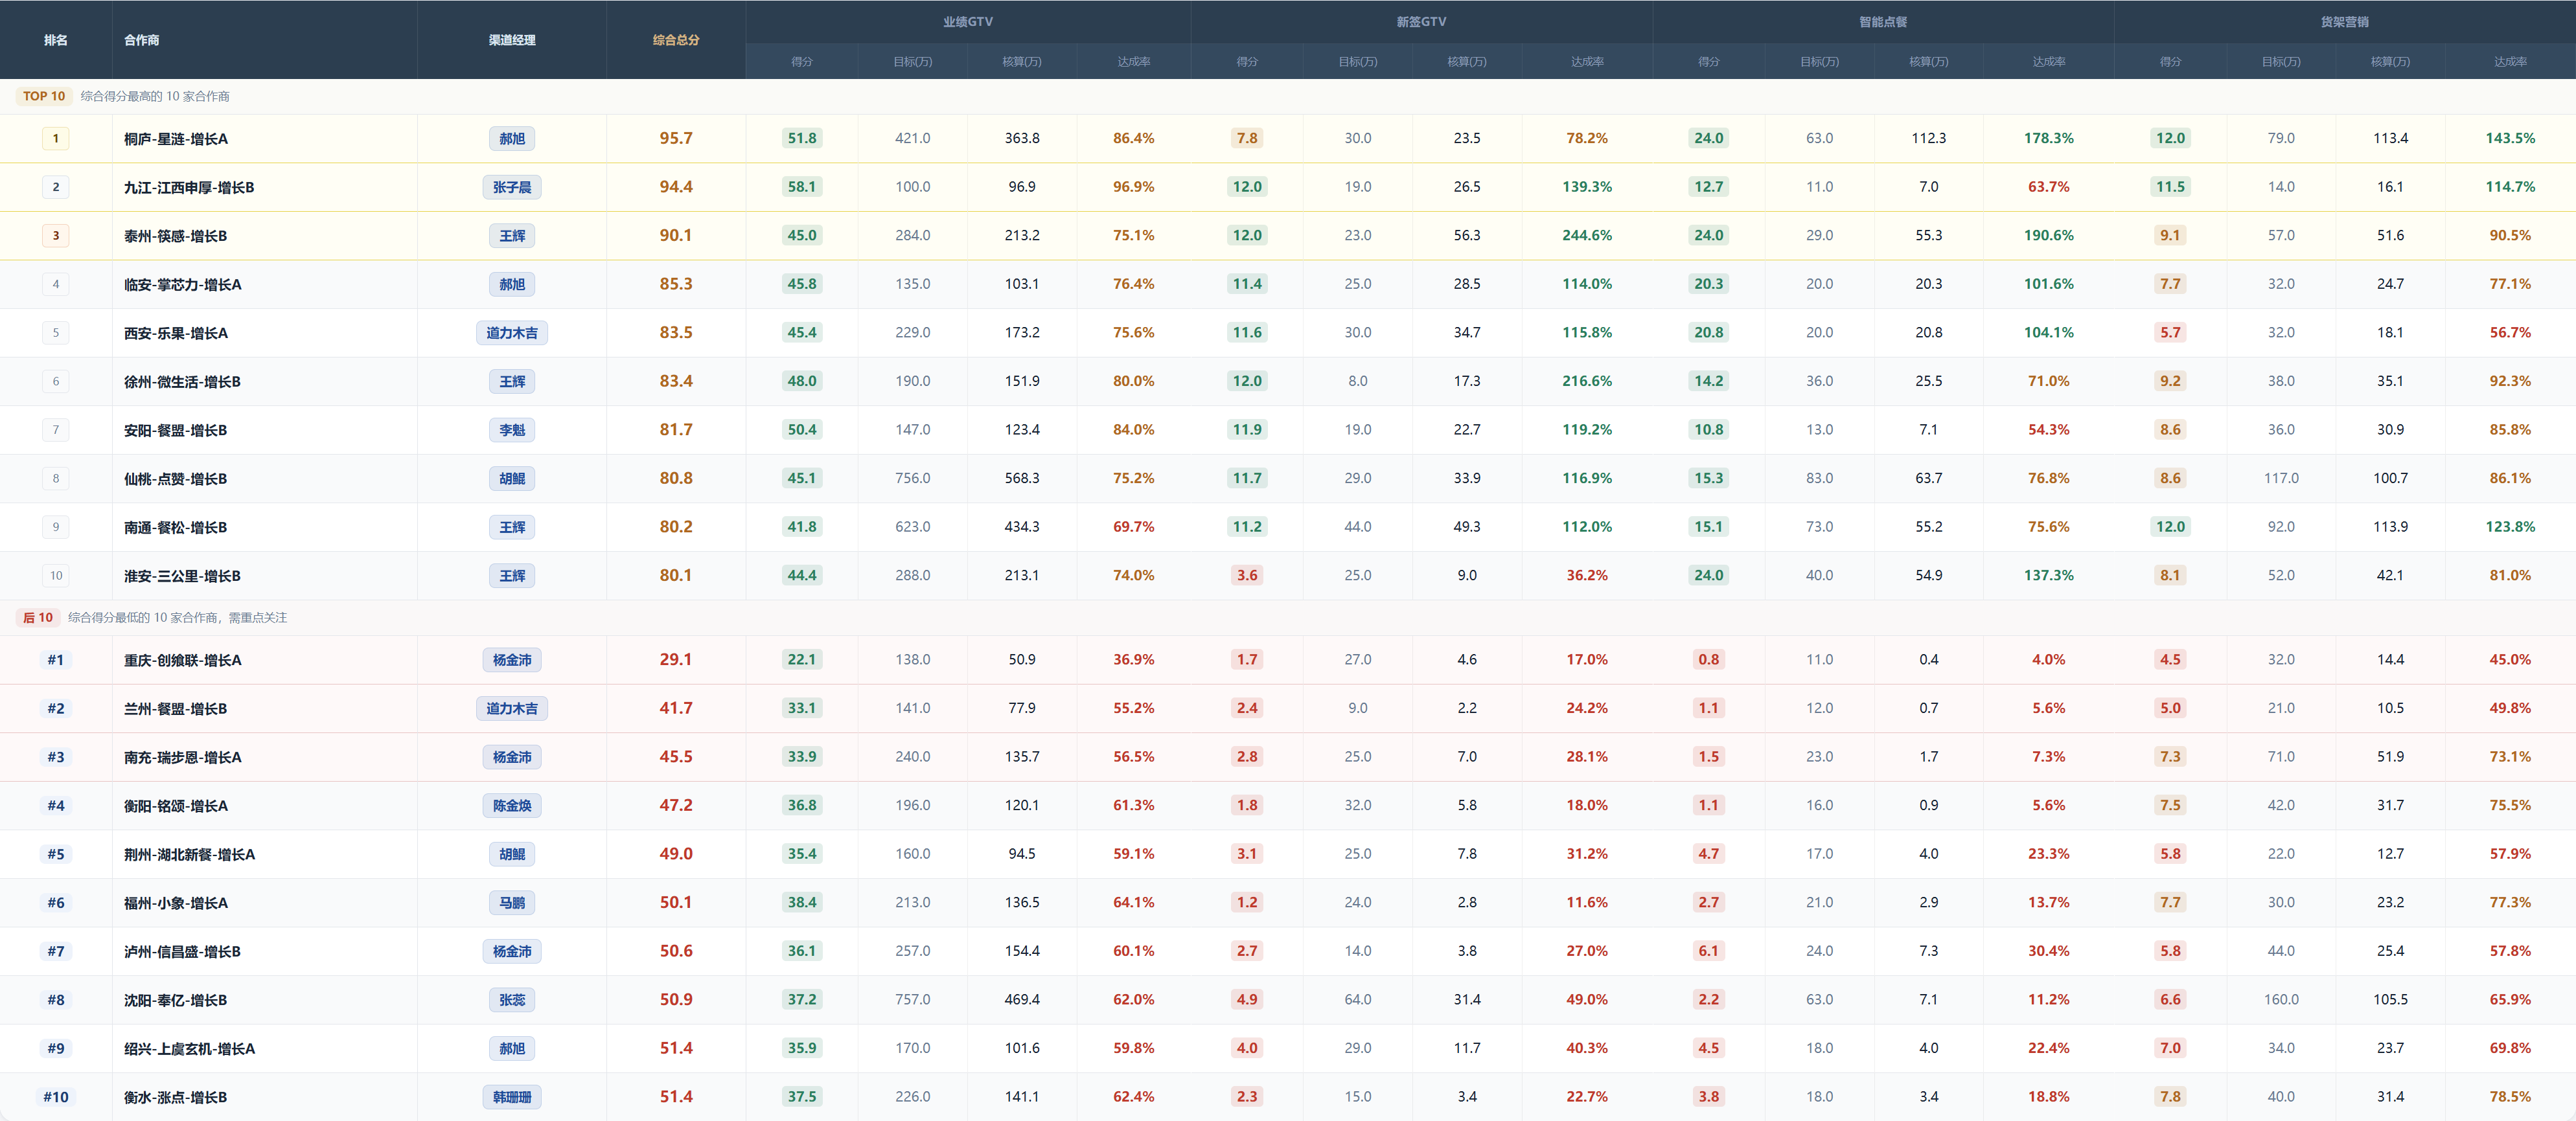Screen dimensions: 2576x1121
Task: Select the 新签GTV group header
Action: click(1421, 21)
